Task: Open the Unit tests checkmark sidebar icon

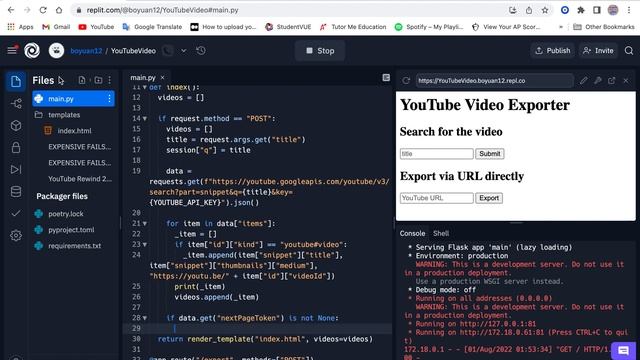Action: (16, 213)
